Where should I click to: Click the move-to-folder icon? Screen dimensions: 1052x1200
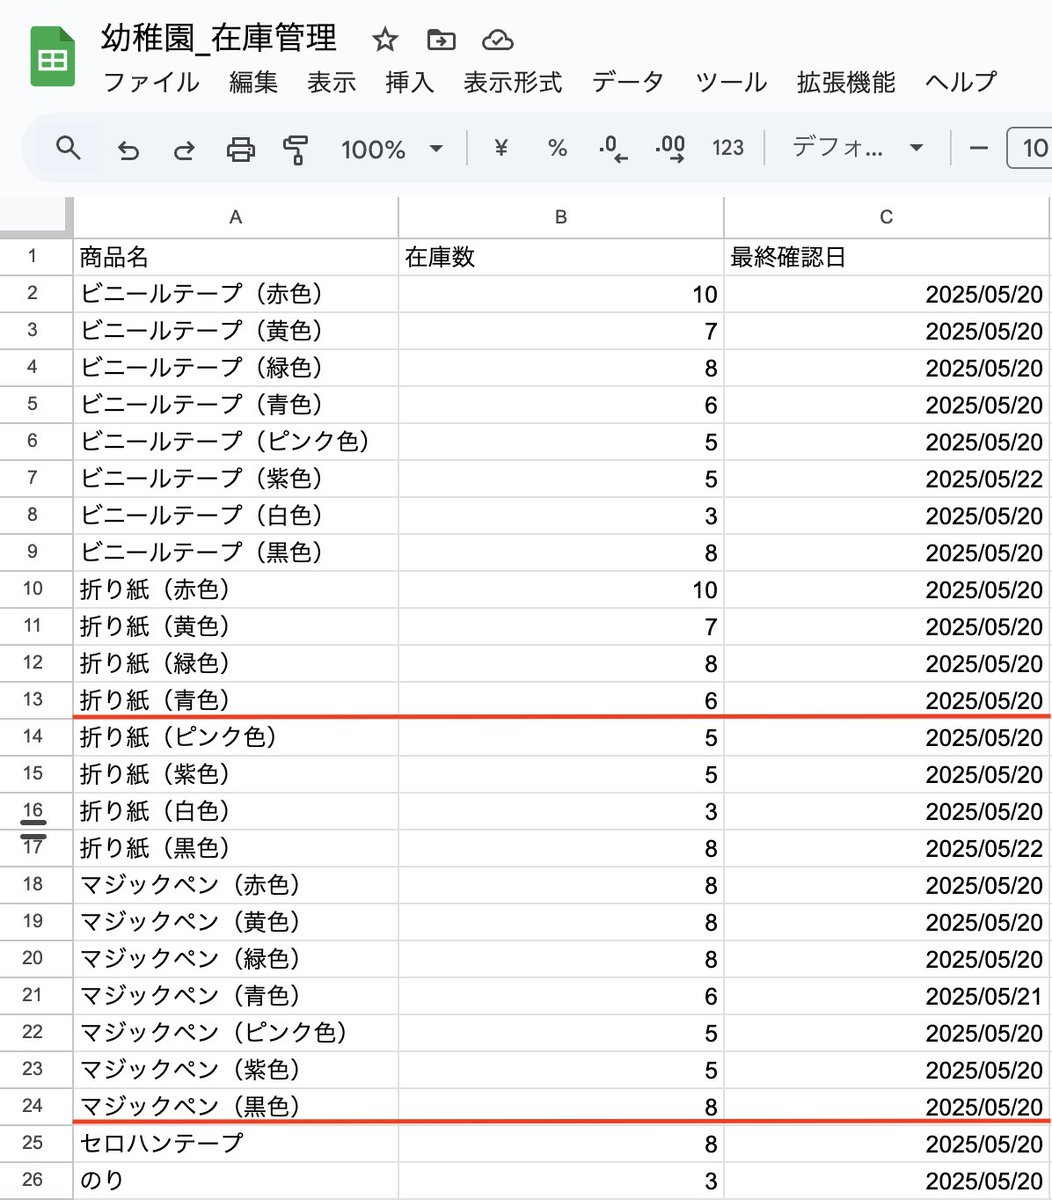441,40
